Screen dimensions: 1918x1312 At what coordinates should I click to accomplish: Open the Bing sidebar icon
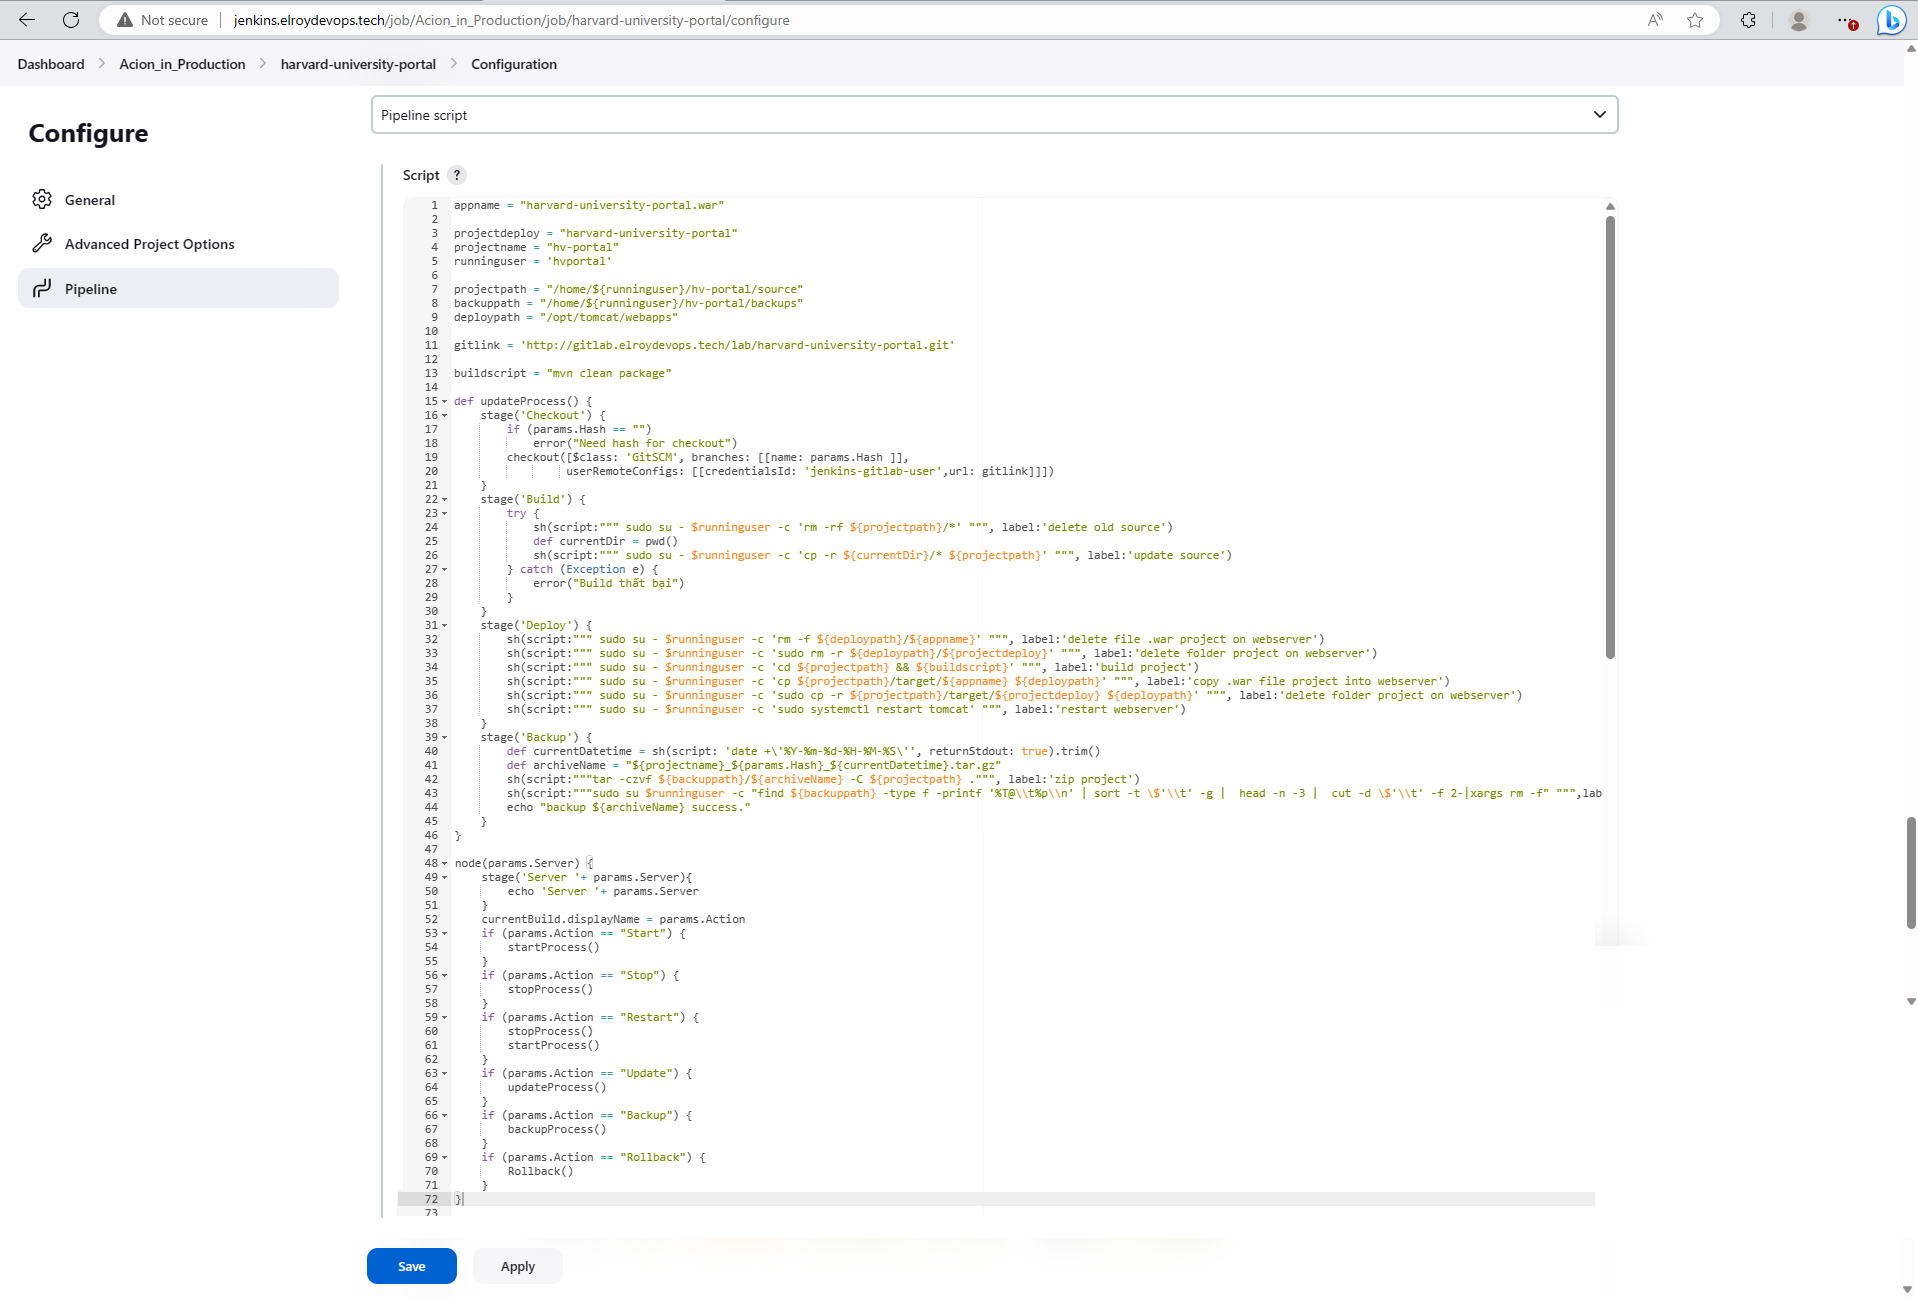pos(1891,20)
